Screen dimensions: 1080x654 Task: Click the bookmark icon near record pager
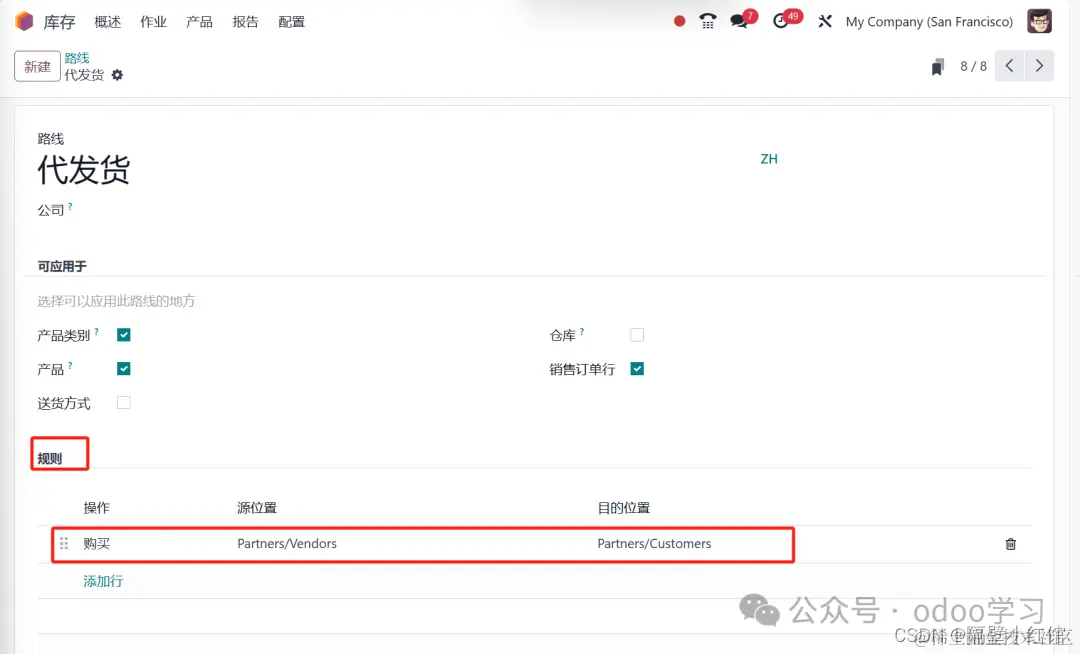coord(937,67)
